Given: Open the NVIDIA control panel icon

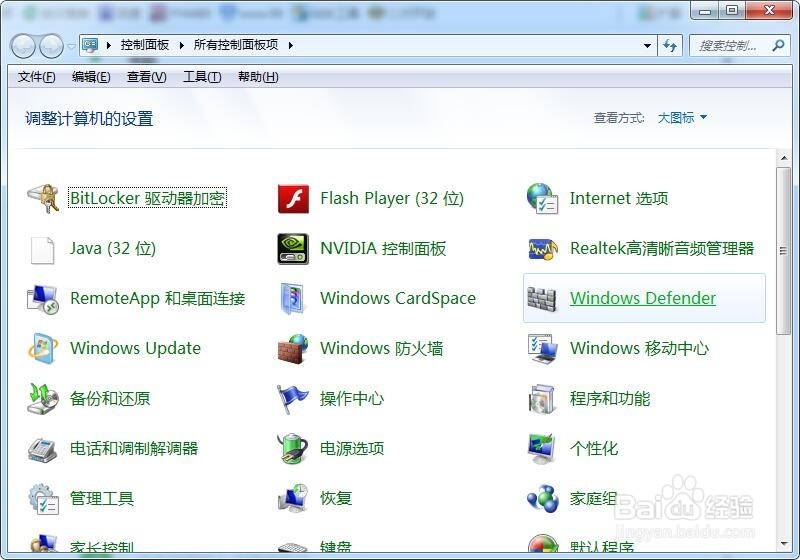Looking at the screenshot, I should (x=293, y=249).
